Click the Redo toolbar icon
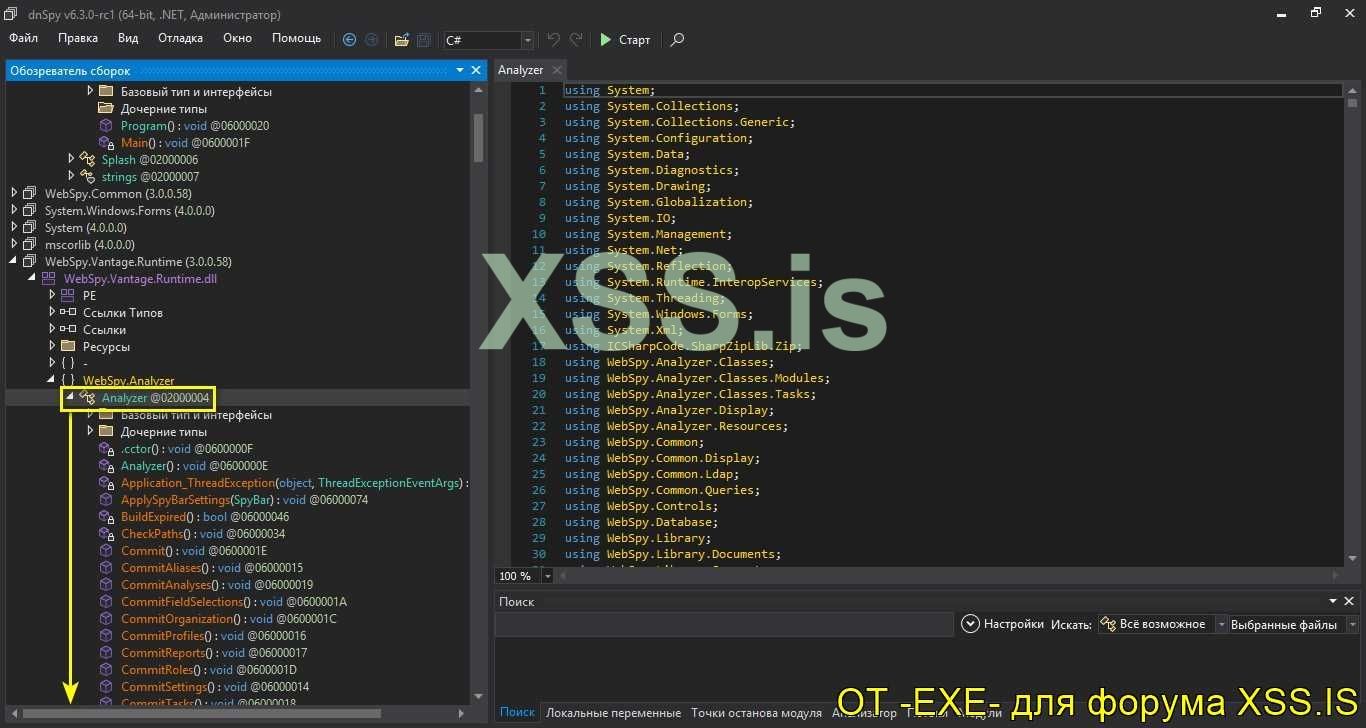The width and height of the screenshot is (1366, 728). [576, 40]
